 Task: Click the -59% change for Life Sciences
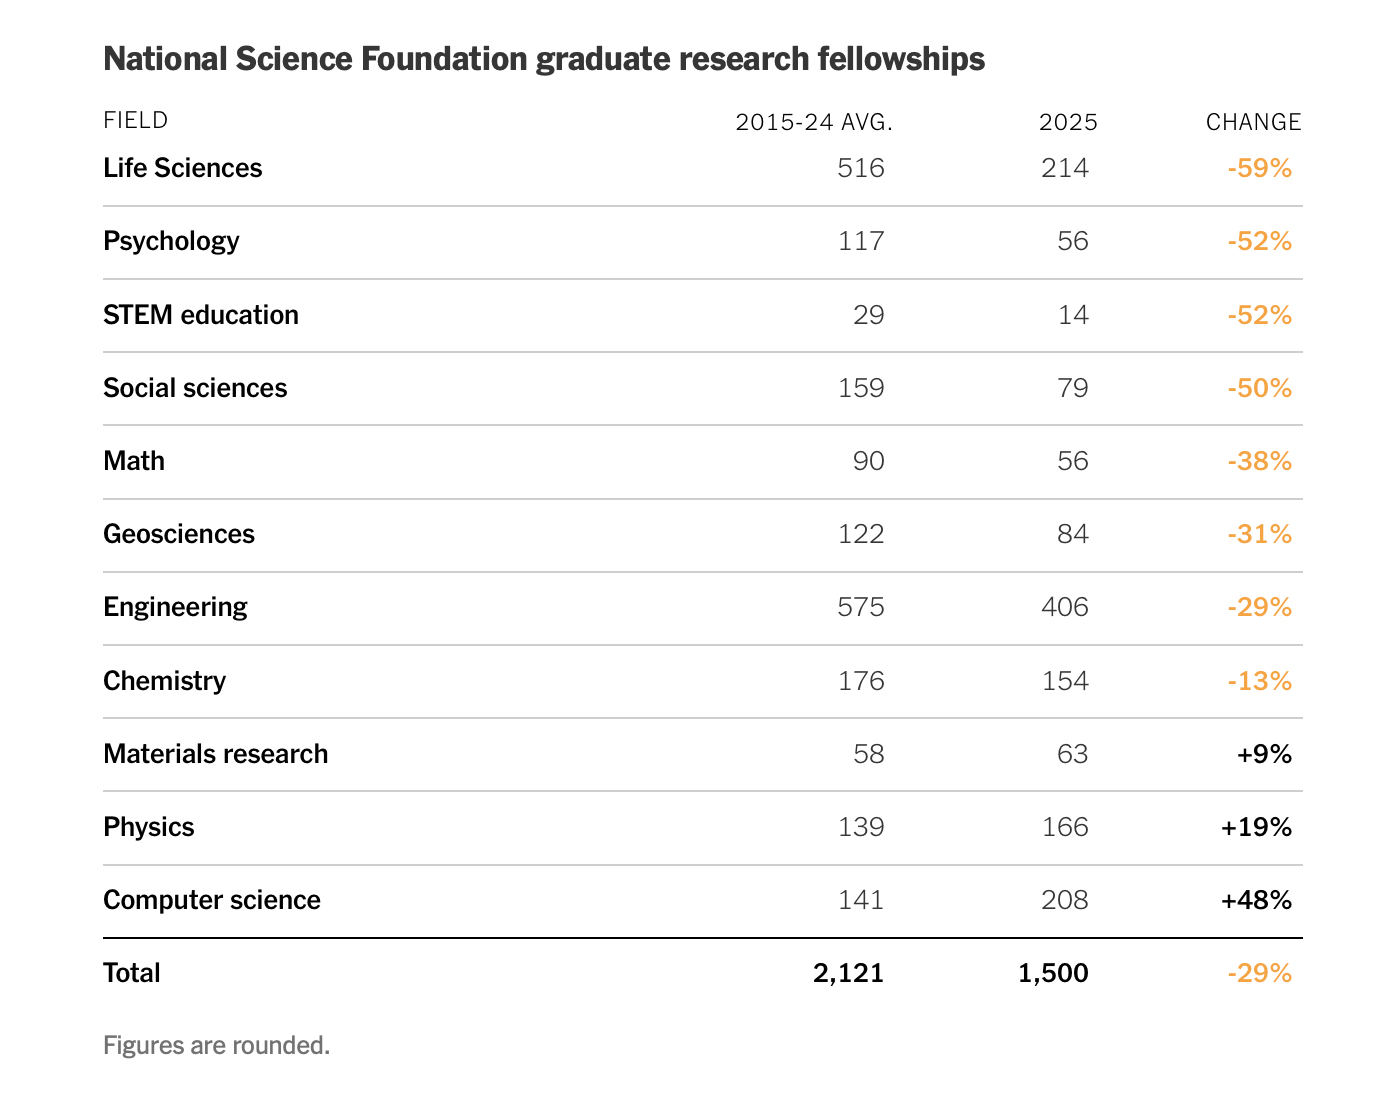pos(1259,168)
